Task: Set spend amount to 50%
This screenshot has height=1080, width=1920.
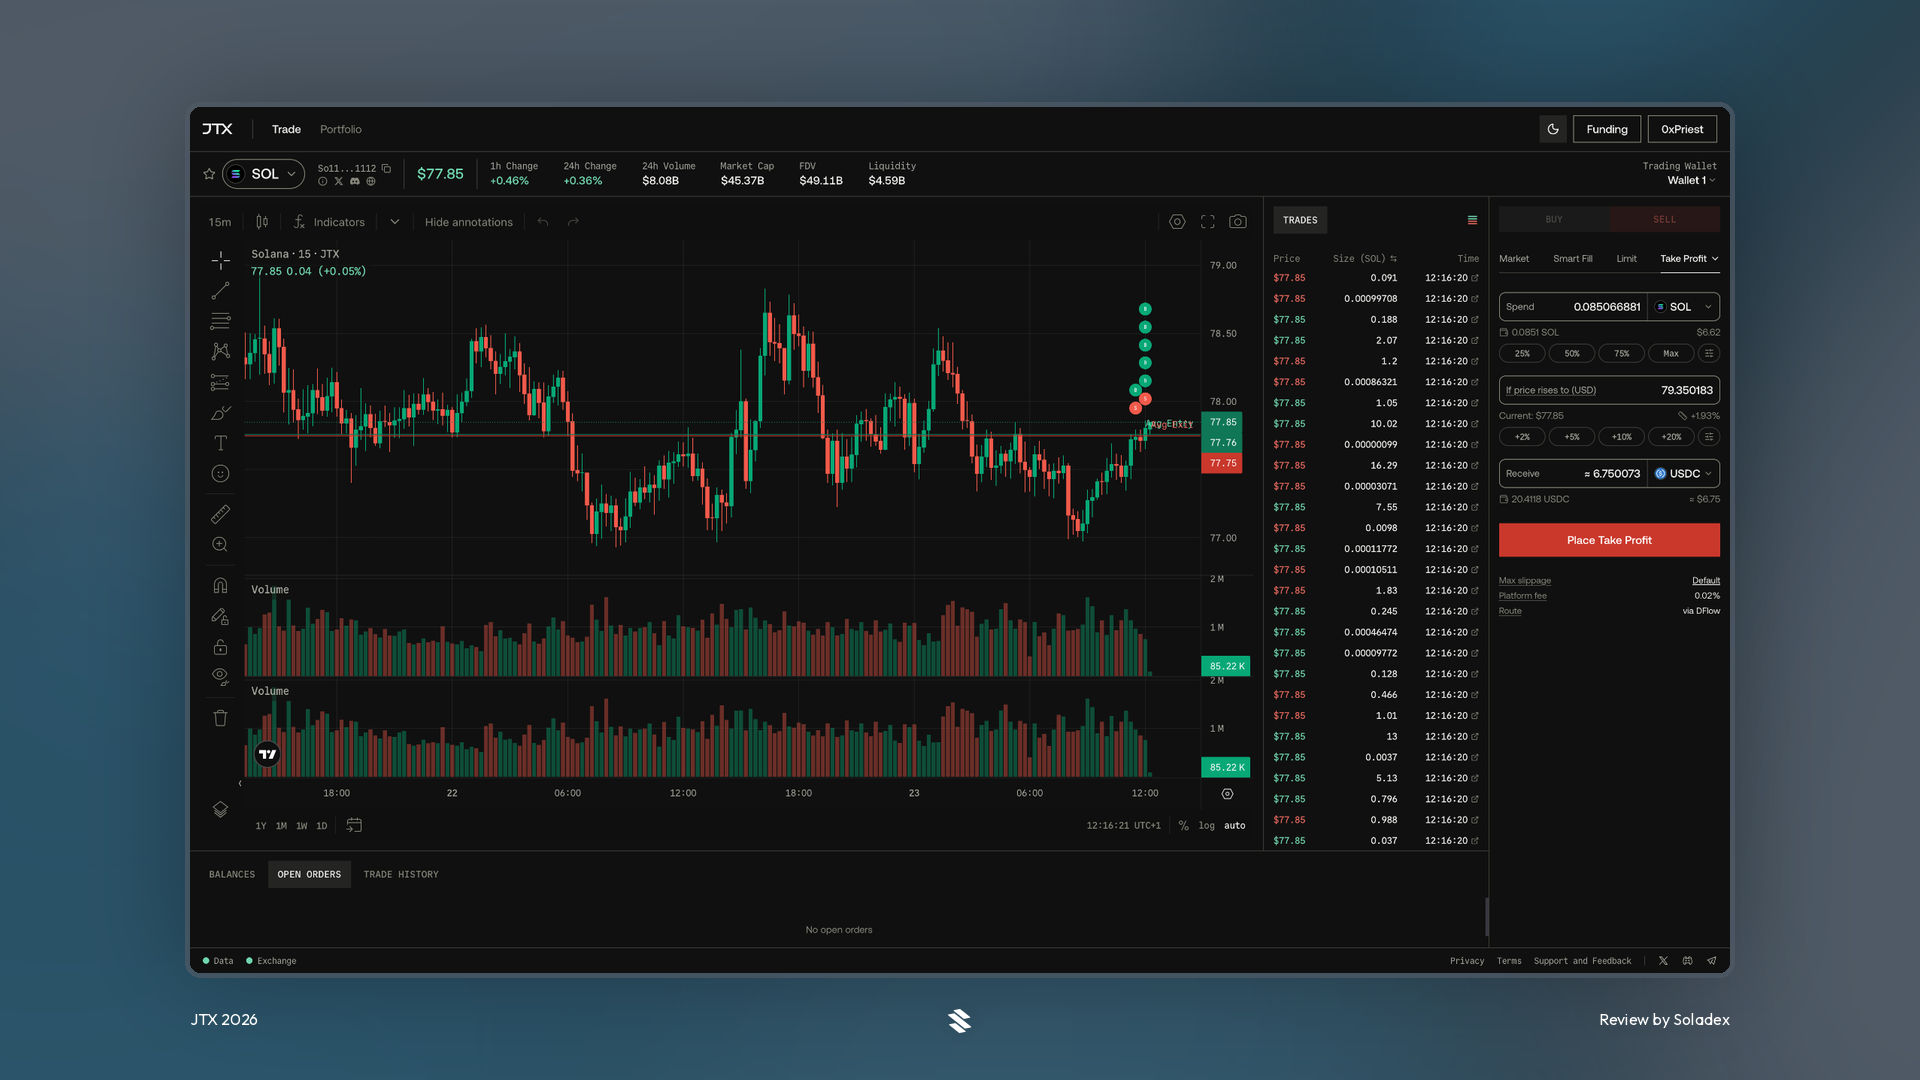Action: pyautogui.click(x=1572, y=354)
